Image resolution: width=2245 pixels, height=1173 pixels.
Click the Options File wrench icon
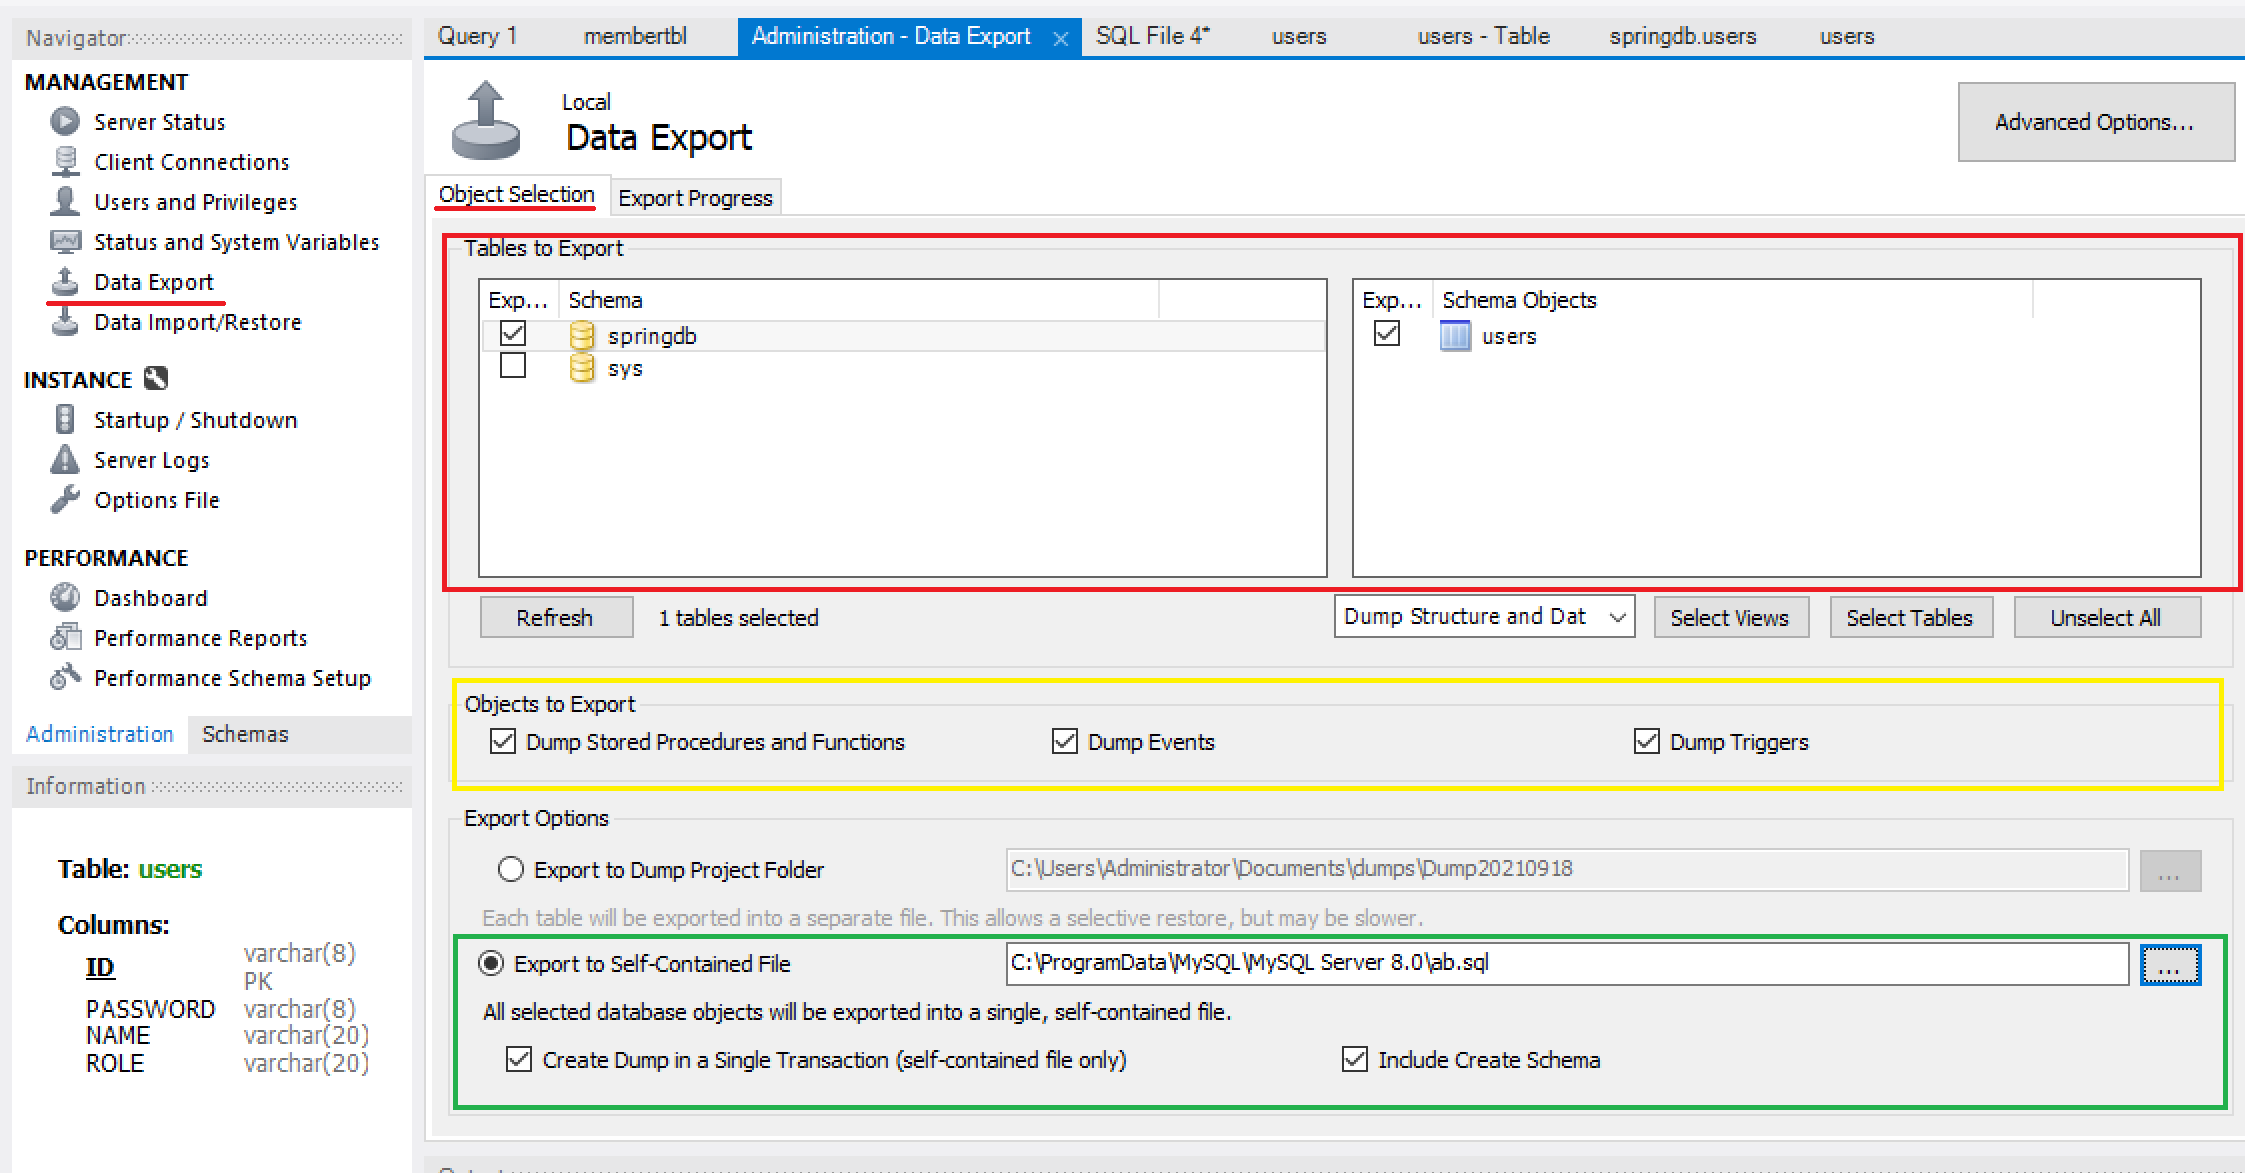65,499
